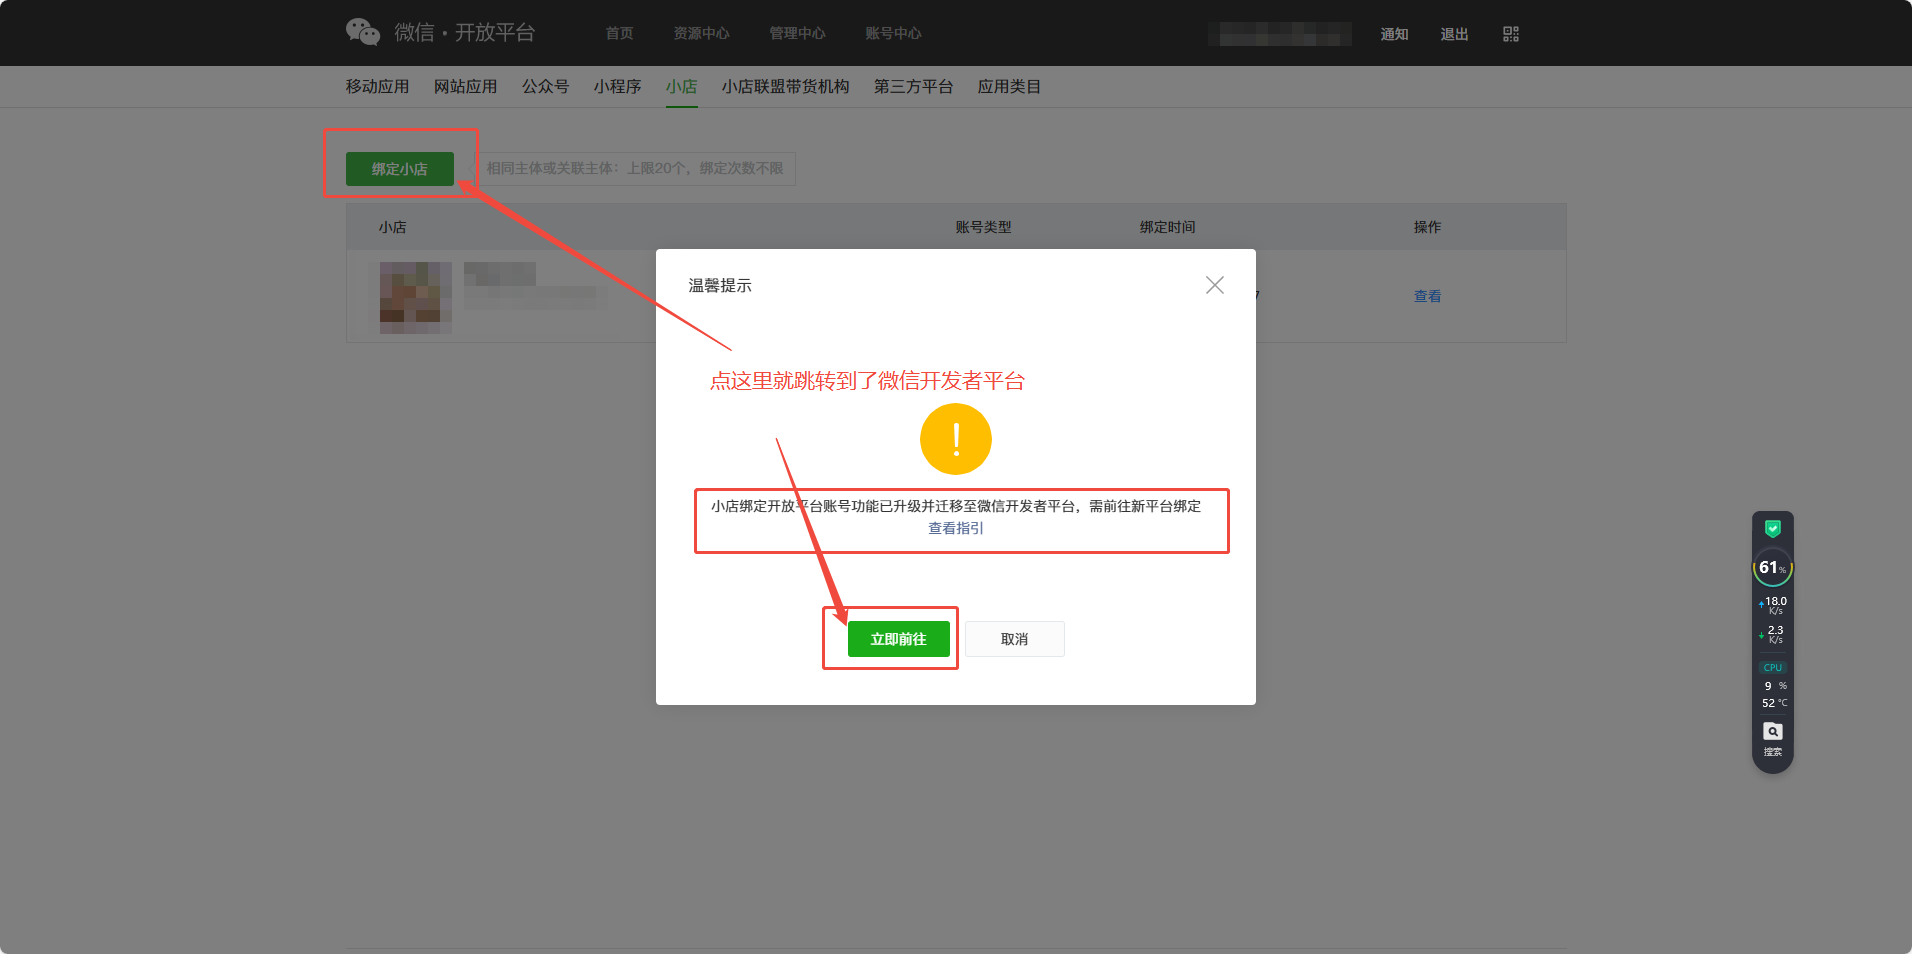Viewport: 1912px width, 954px height.
Task: Click the green 绑定小店 button
Action: [x=400, y=169]
